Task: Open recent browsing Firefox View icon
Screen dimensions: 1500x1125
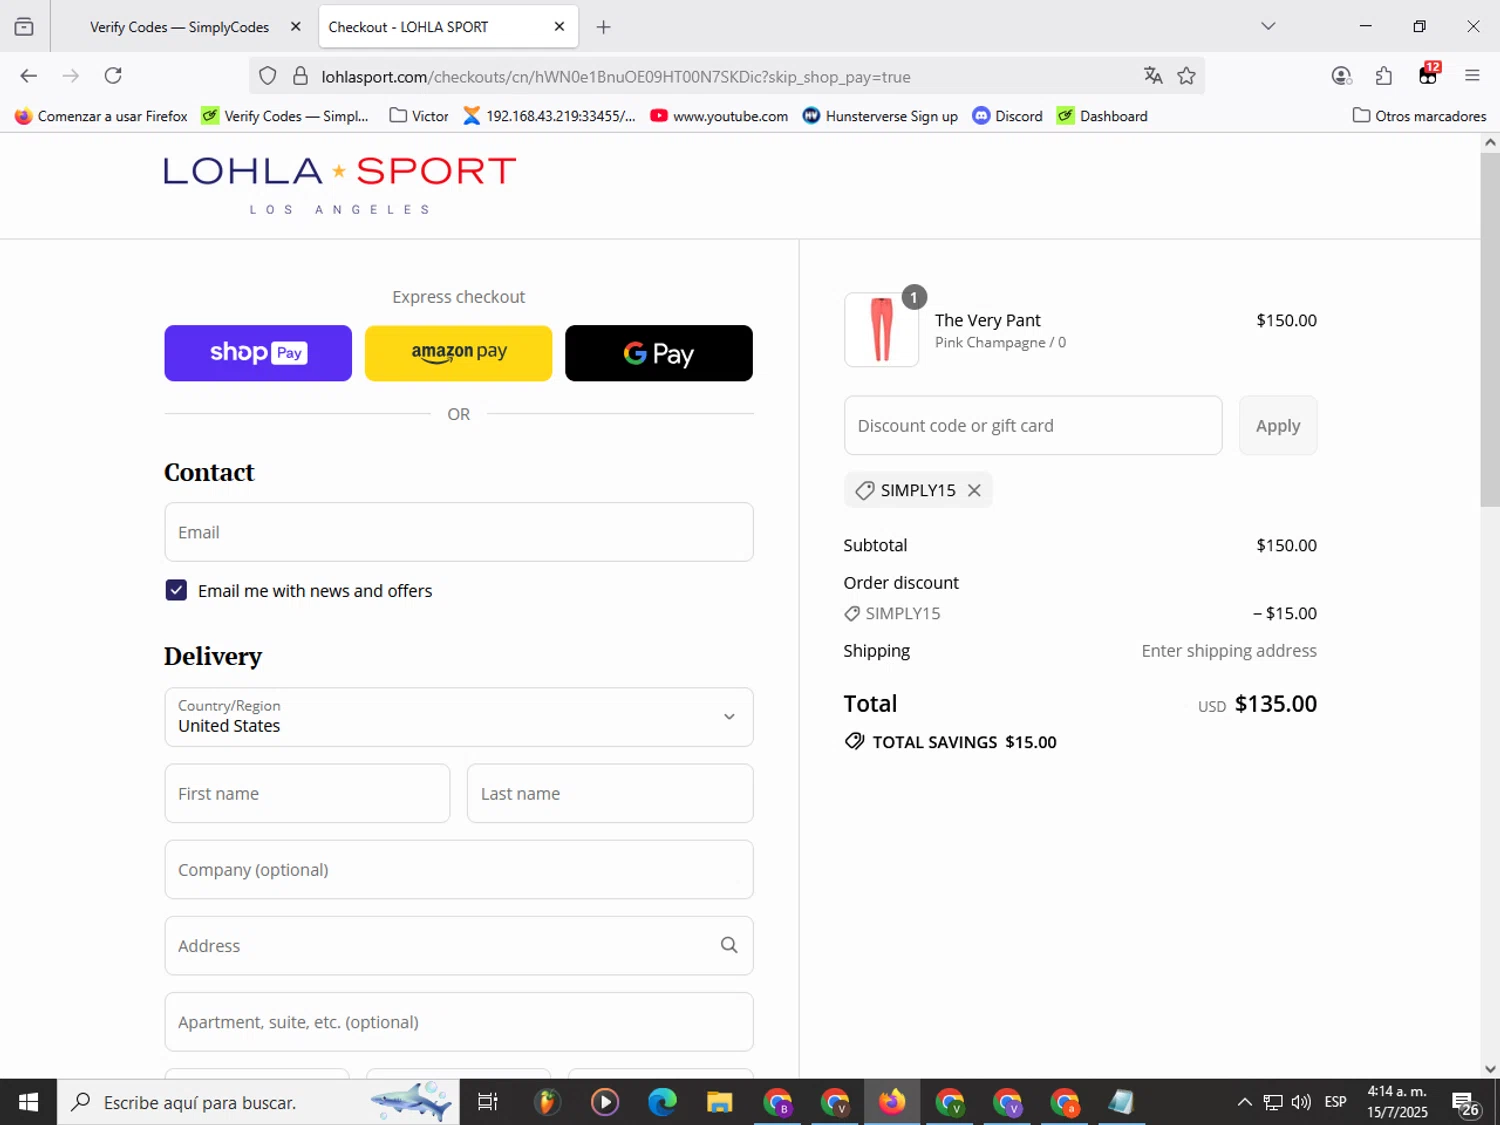Action: coord(24,27)
